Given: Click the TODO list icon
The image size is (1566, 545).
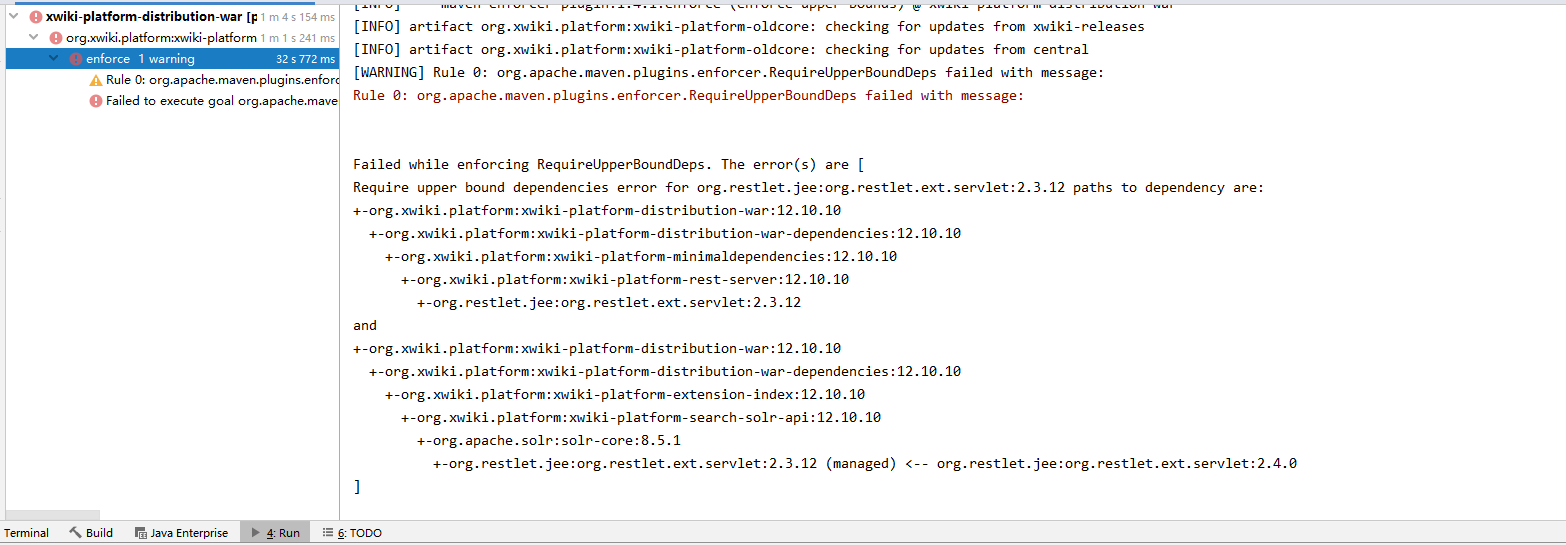Looking at the screenshot, I should point(328,533).
